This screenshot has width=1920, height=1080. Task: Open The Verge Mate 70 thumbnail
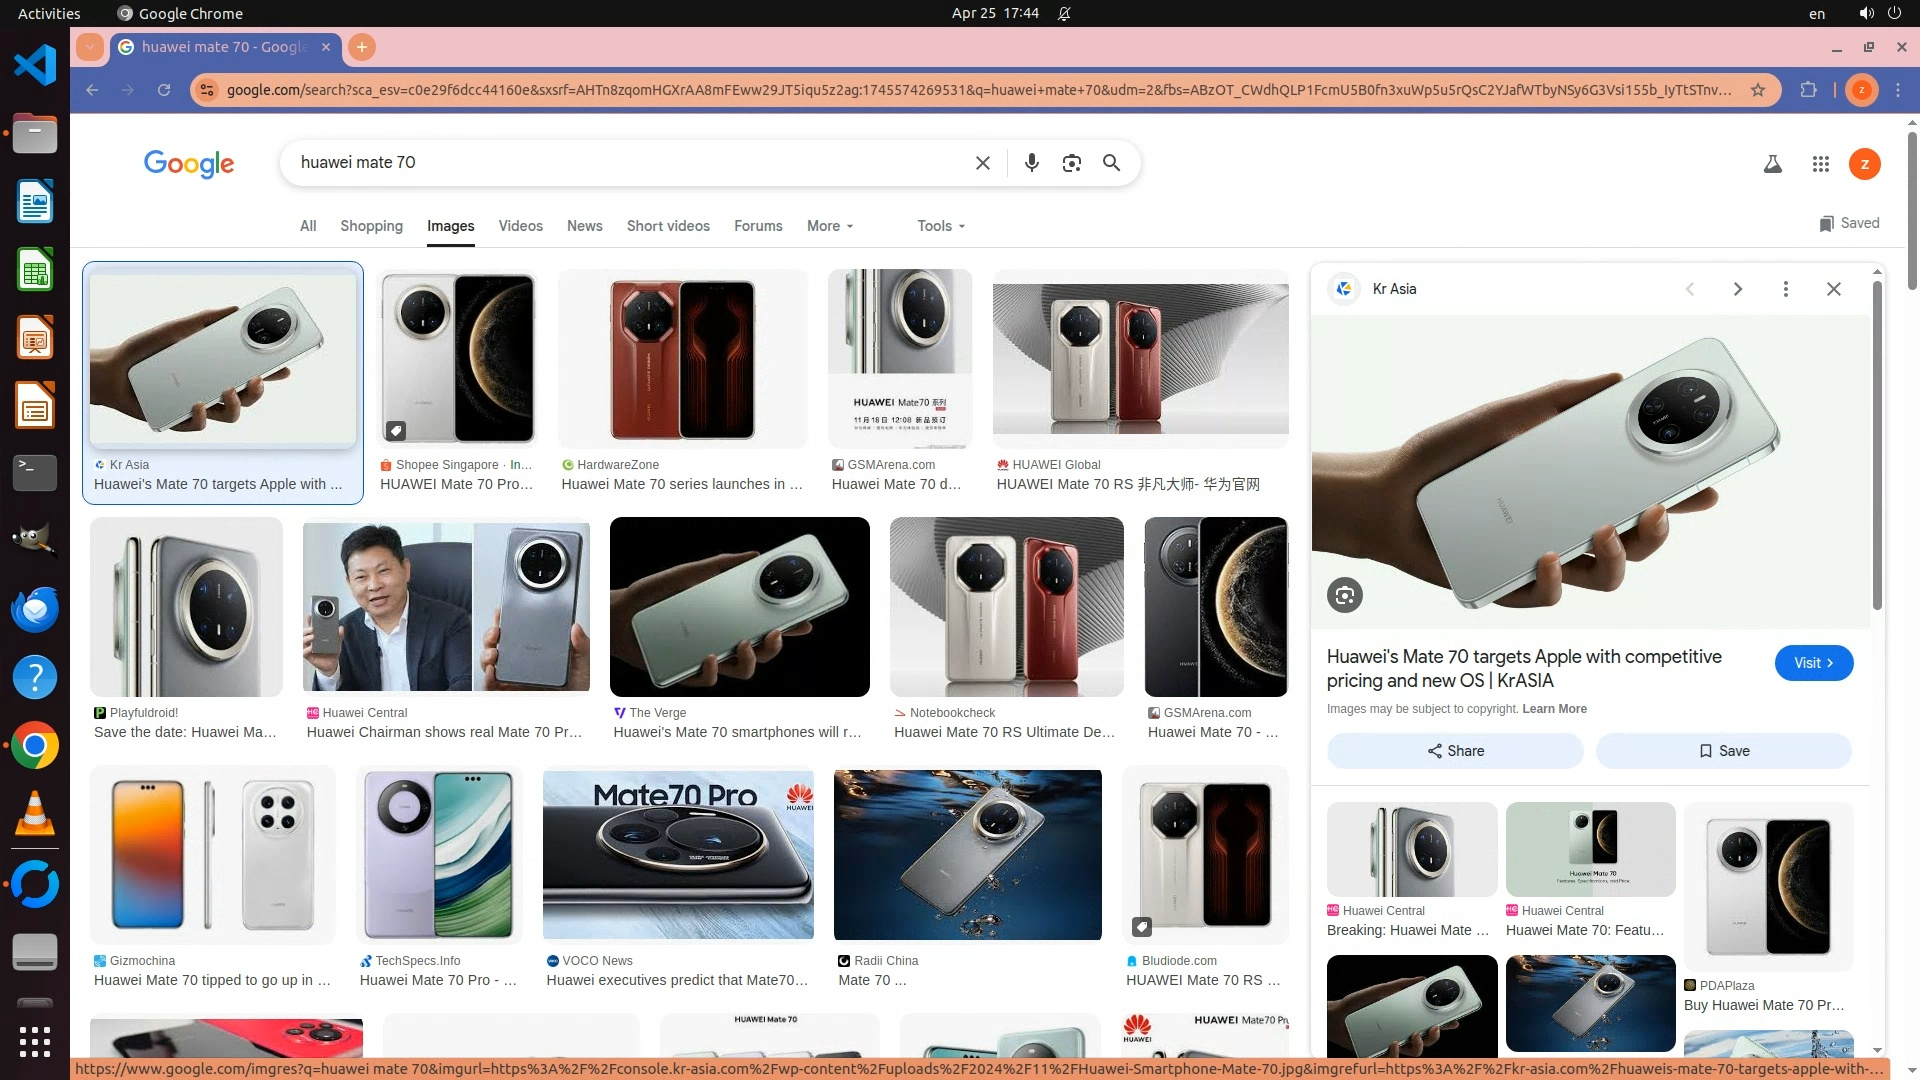point(739,607)
